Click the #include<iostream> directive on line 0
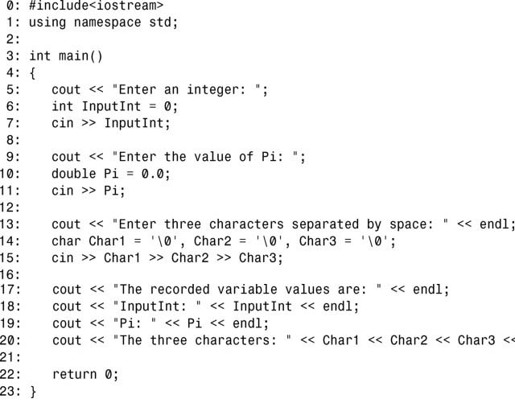 [96, 5]
